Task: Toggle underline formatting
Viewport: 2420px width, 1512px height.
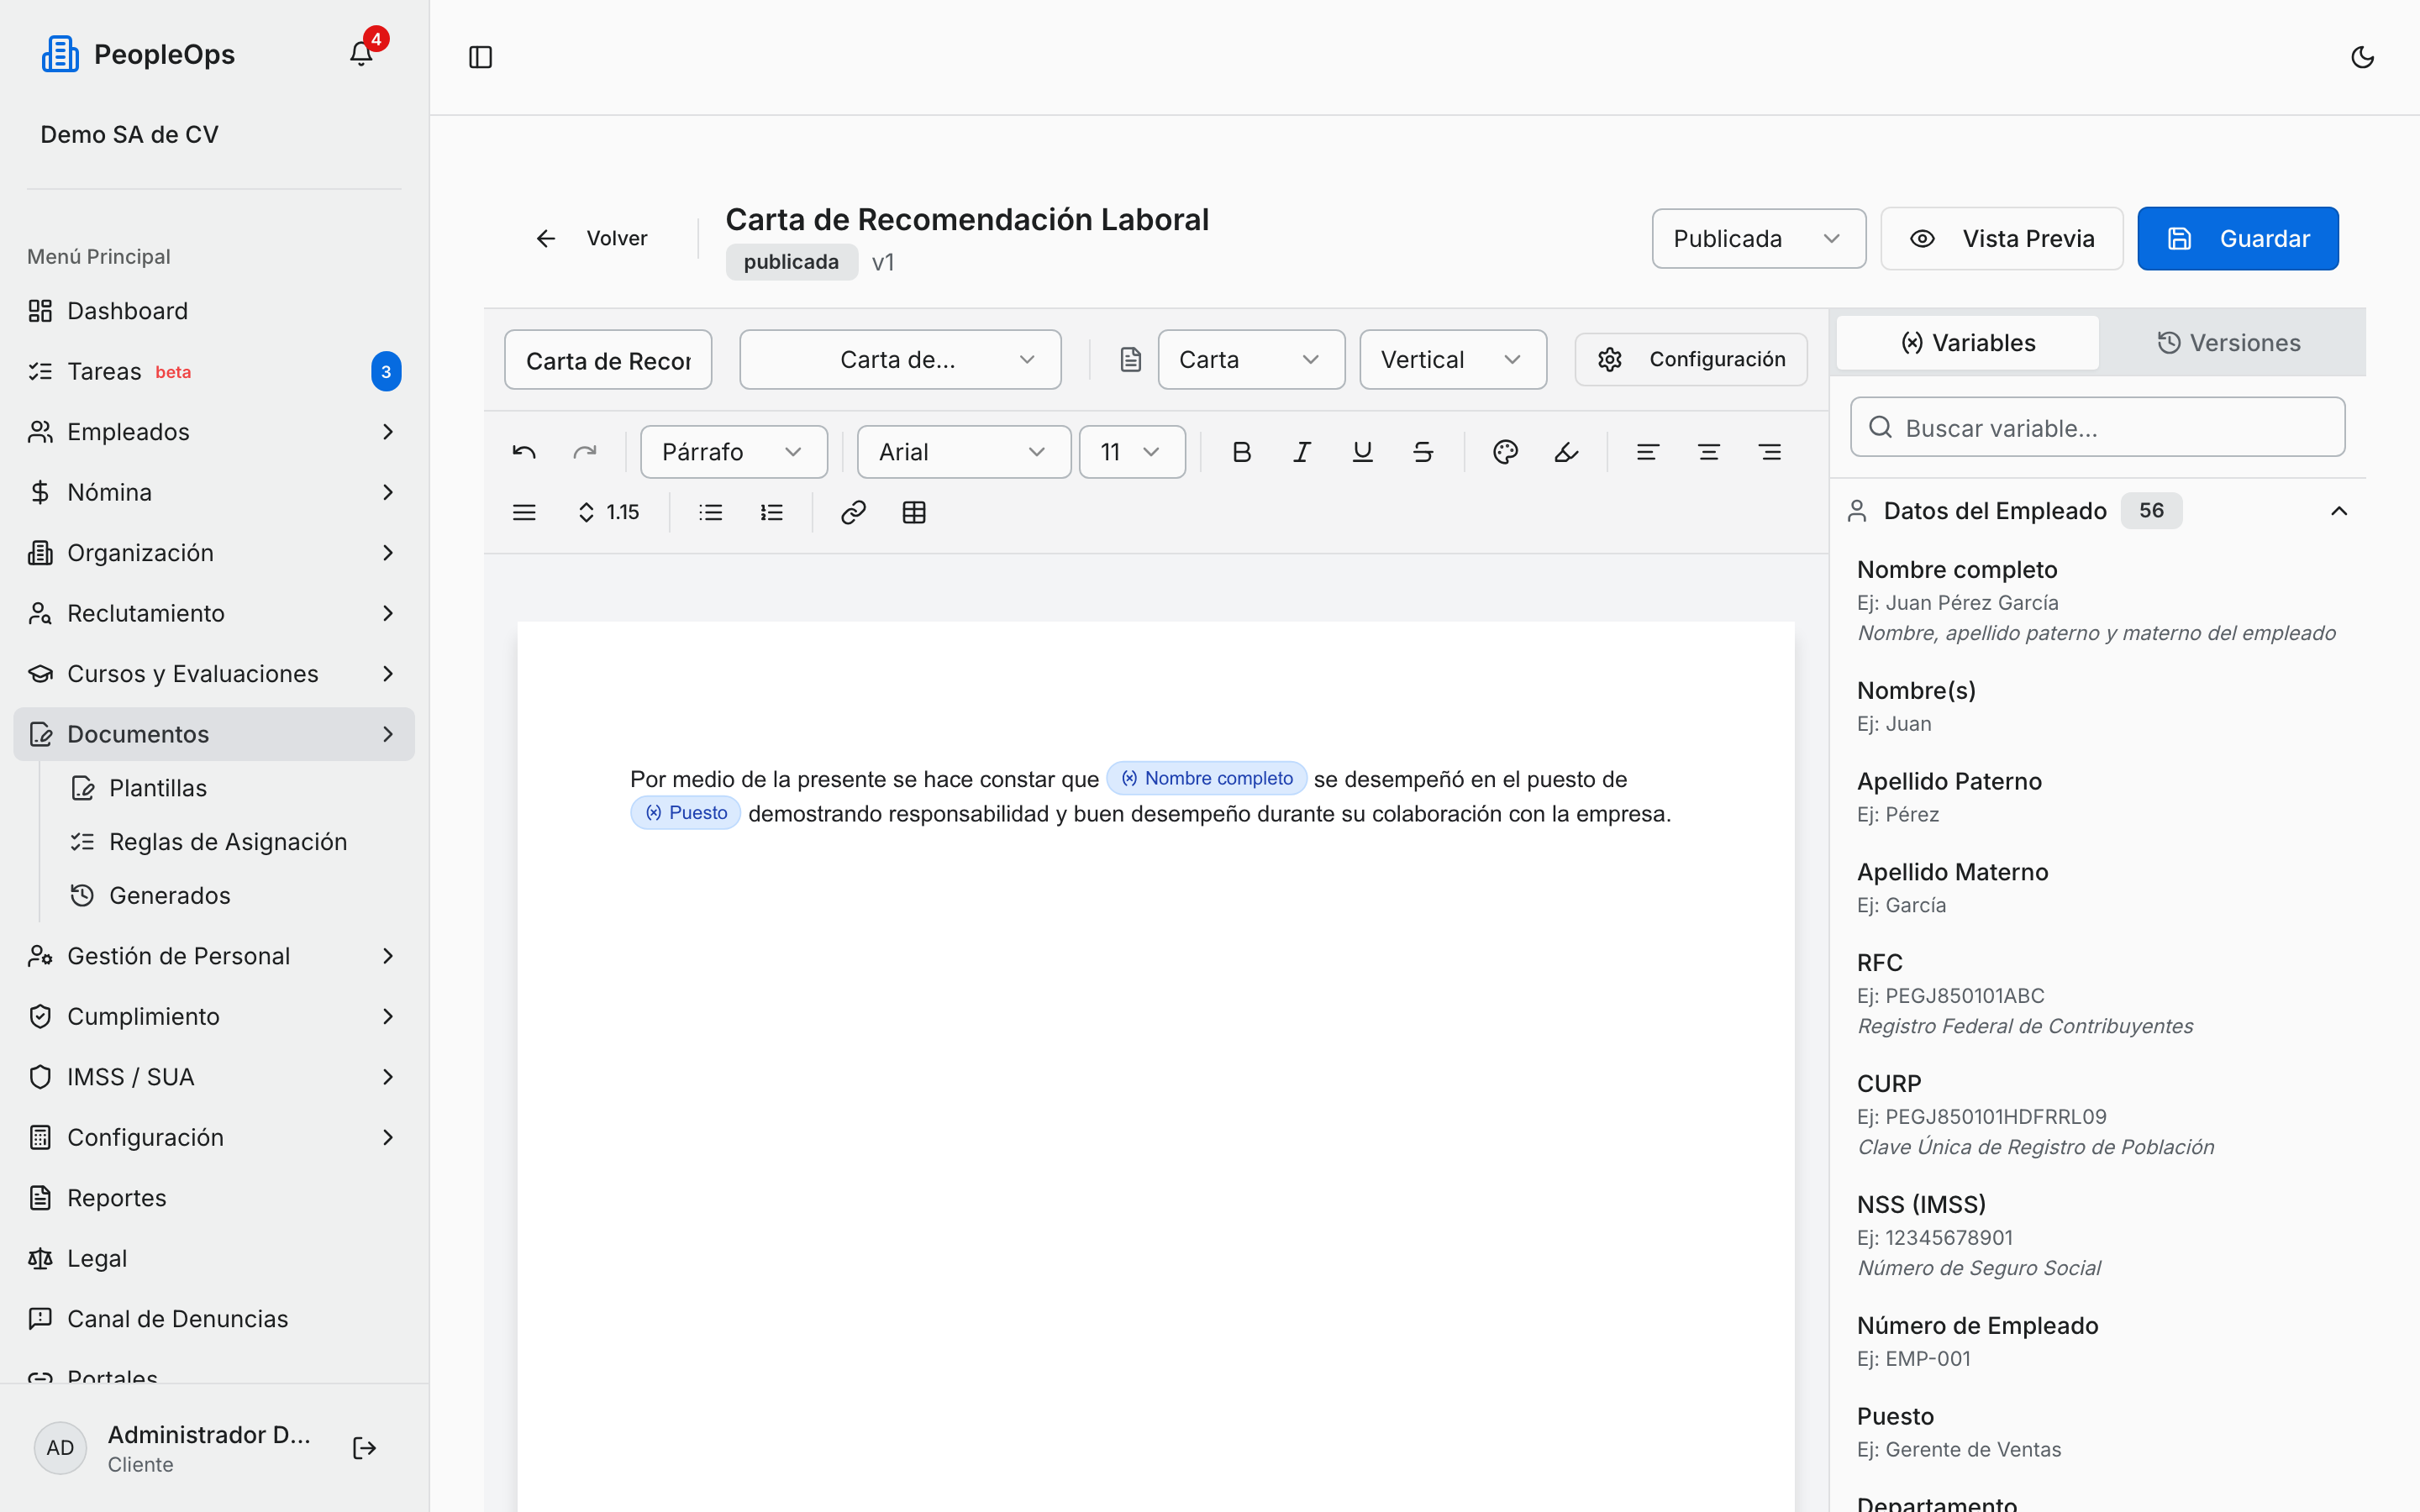Action: click(x=1362, y=452)
